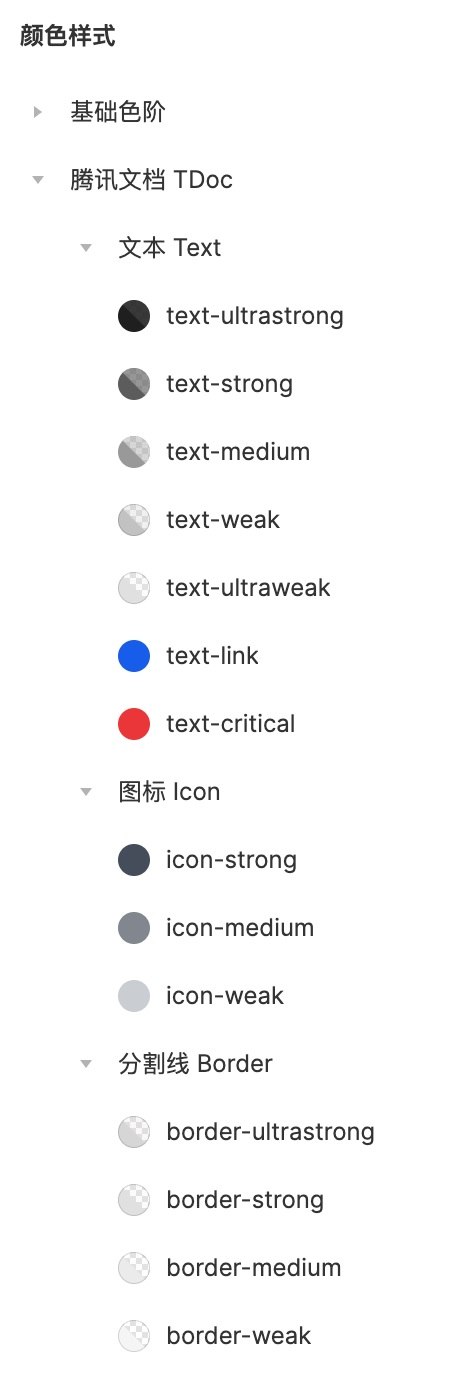Screen dimensions: 456x1373
Task: Choose the border-strong style entry
Action: (245, 1200)
